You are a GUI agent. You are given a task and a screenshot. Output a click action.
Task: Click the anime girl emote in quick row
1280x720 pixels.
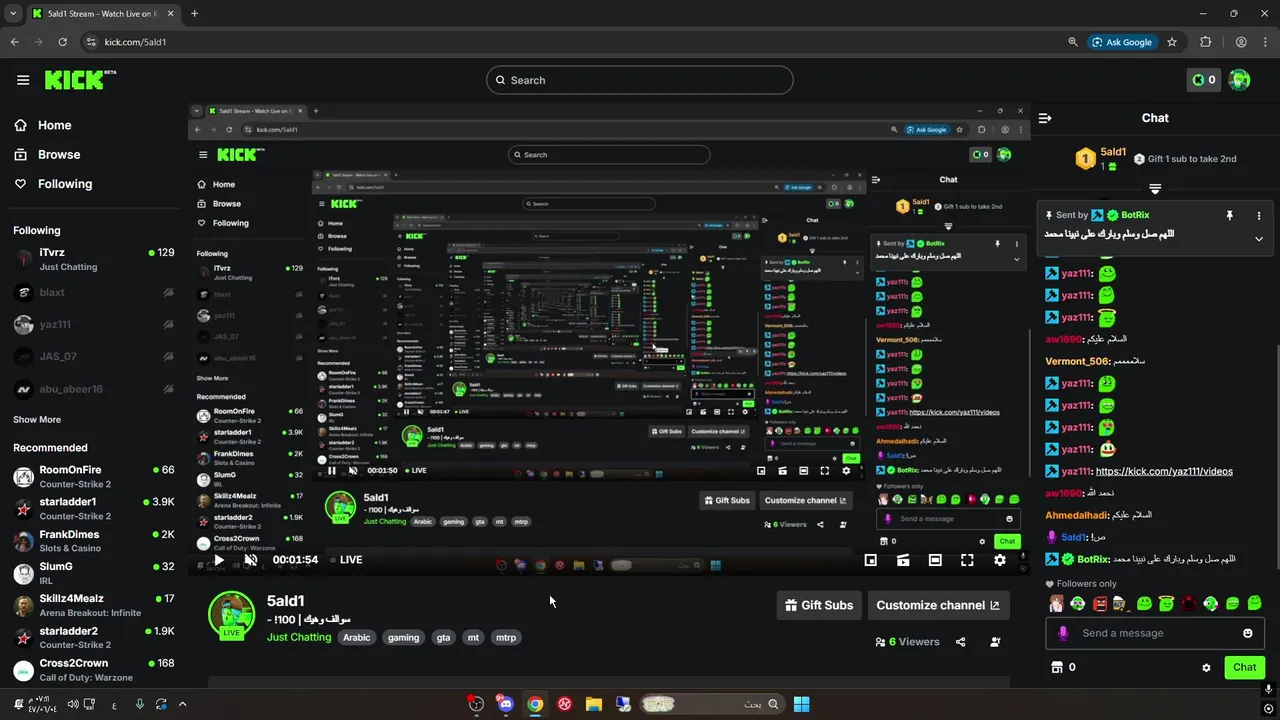pyautogui.click(x=1056, y=603)
